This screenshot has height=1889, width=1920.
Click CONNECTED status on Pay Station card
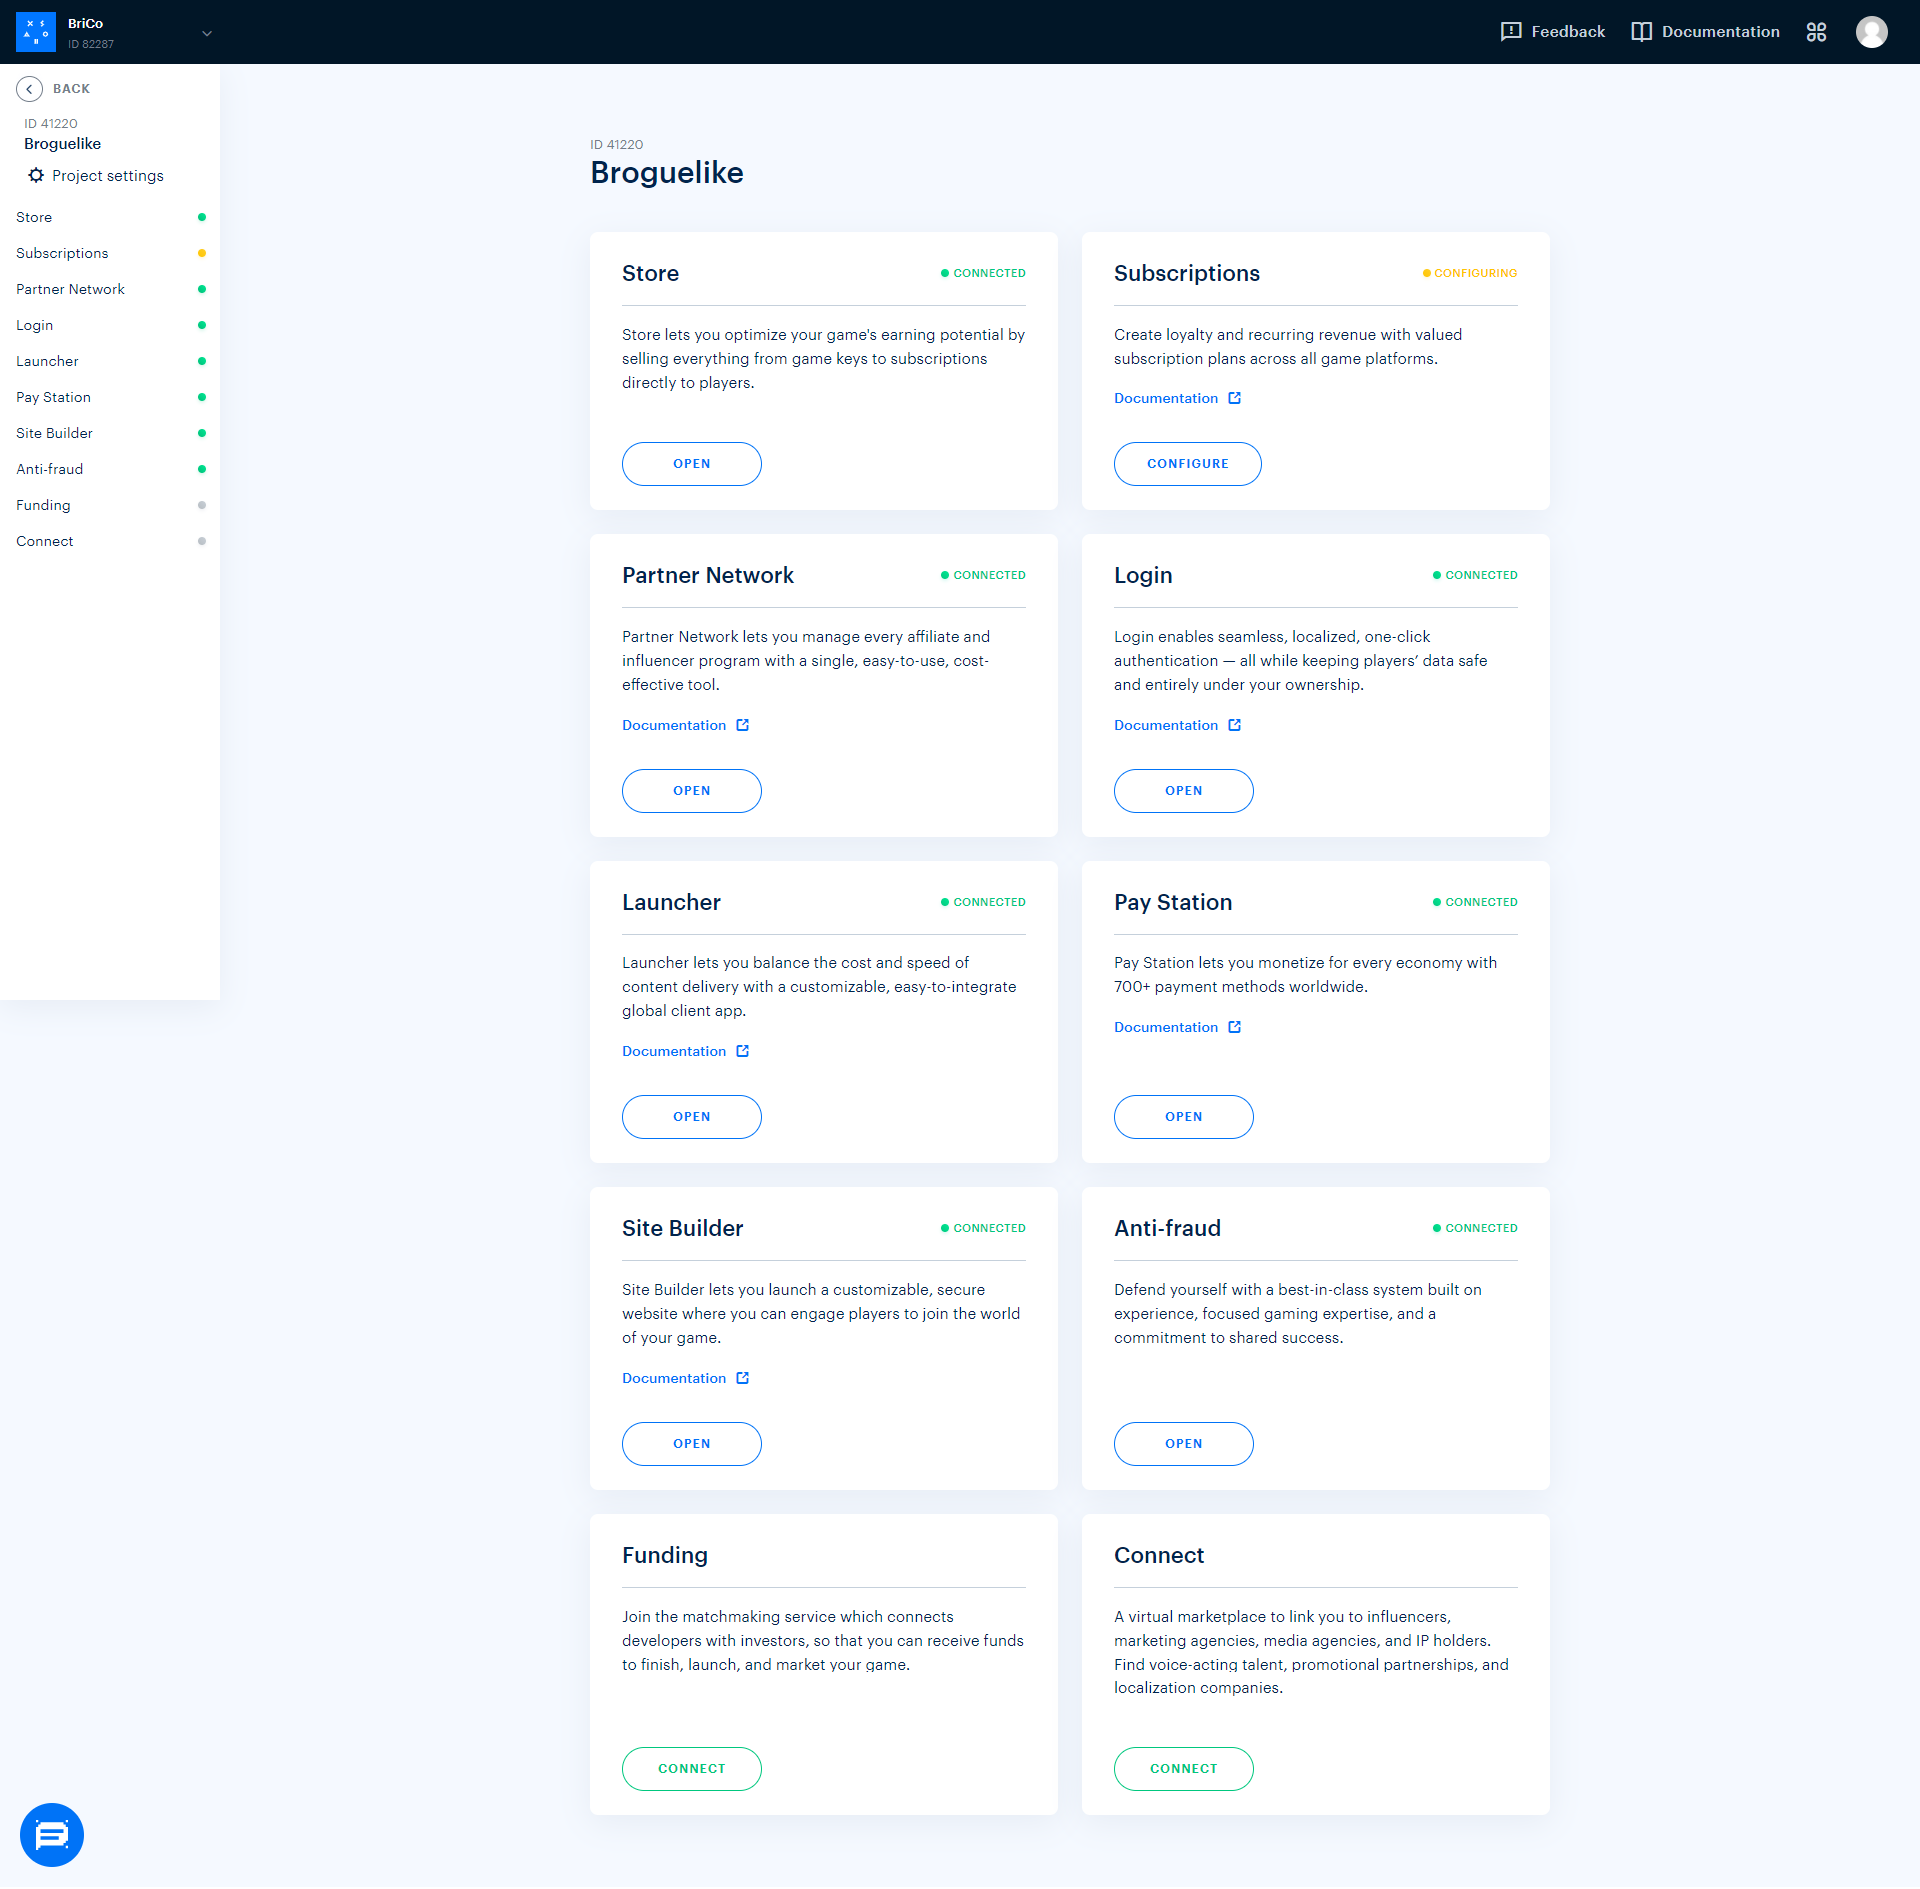pos(1475,902)
